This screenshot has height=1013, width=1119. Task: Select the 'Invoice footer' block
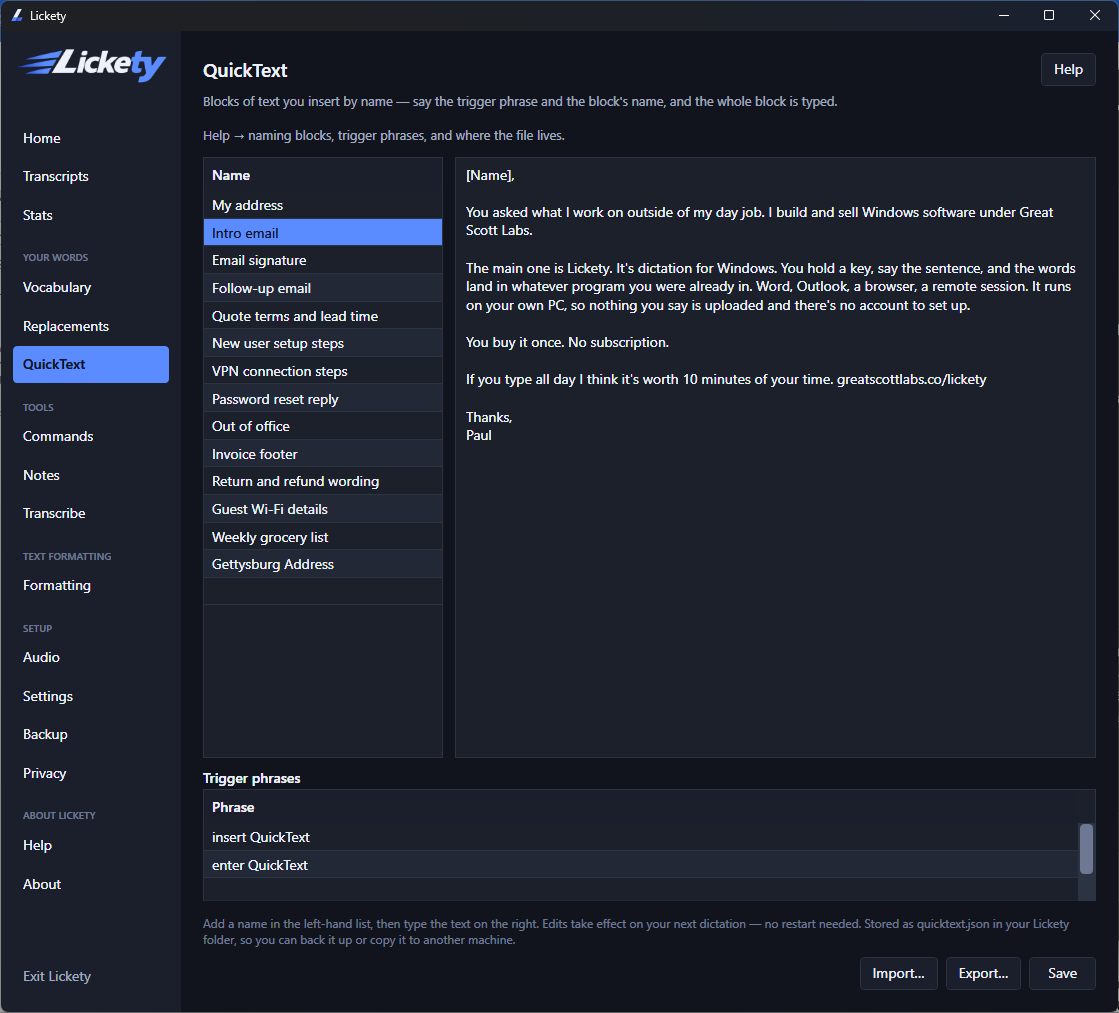tap(323, 454)
